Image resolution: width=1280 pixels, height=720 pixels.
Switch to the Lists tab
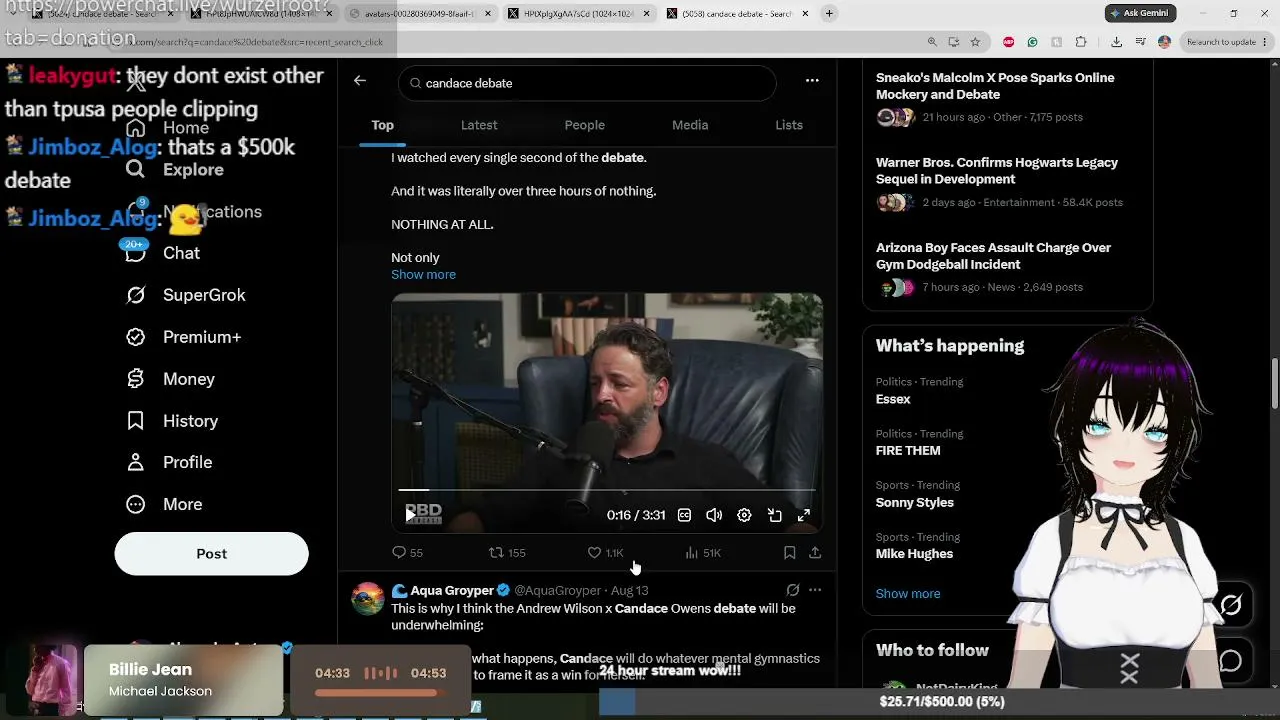[789, 125]
